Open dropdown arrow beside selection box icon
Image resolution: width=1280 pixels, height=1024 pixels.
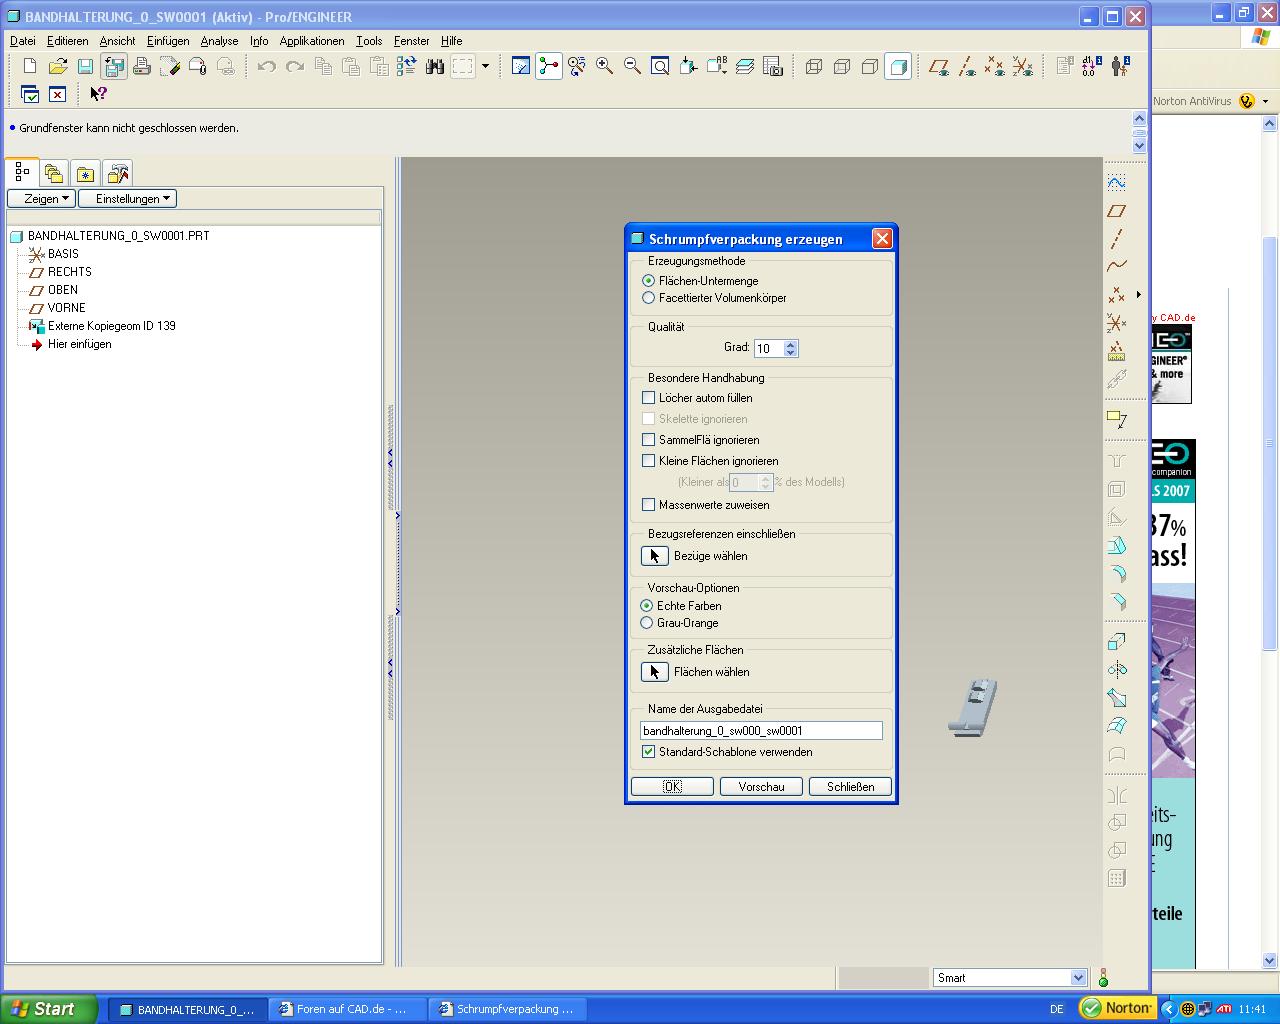485,67
